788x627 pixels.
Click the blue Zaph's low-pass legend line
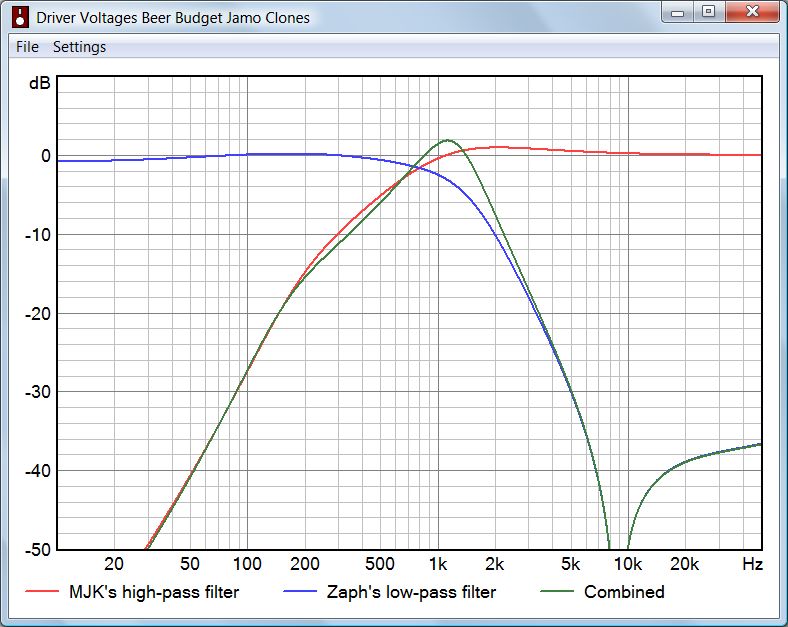click(300, 591)
